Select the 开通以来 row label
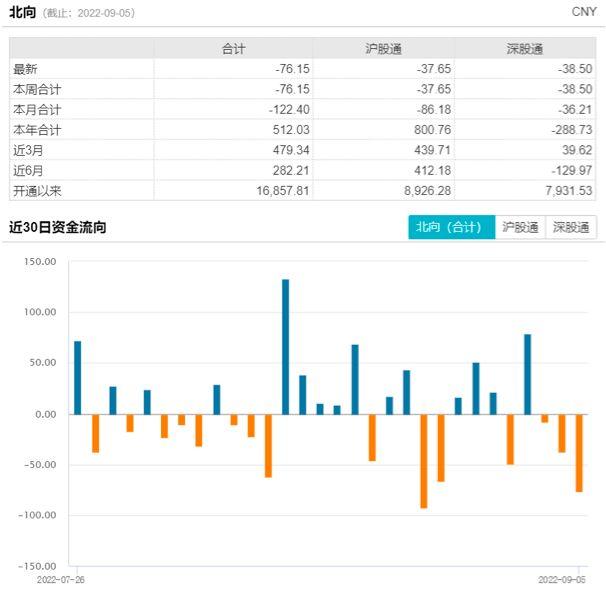This screenshot has height=589, width=606. point(37,191)
